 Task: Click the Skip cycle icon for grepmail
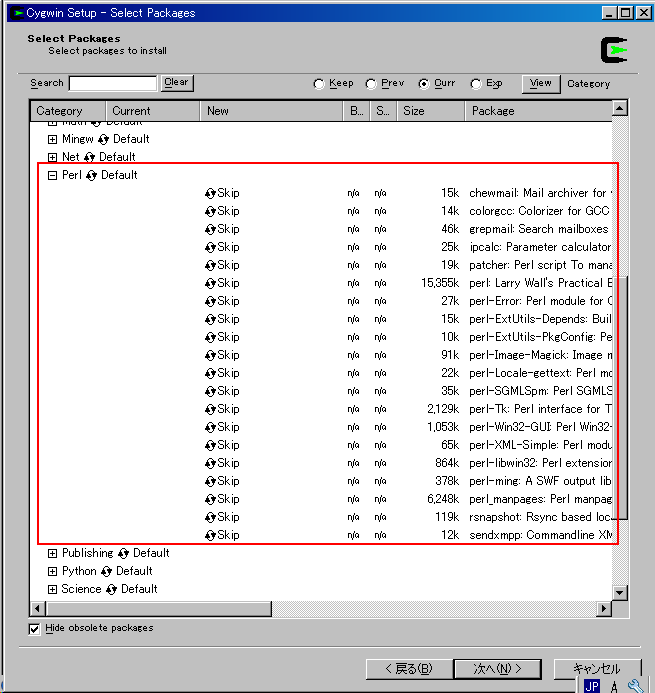point(211,229)
